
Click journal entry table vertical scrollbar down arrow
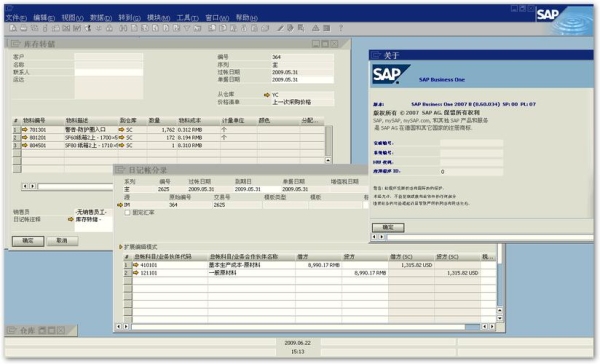click(x=500, y=318)
